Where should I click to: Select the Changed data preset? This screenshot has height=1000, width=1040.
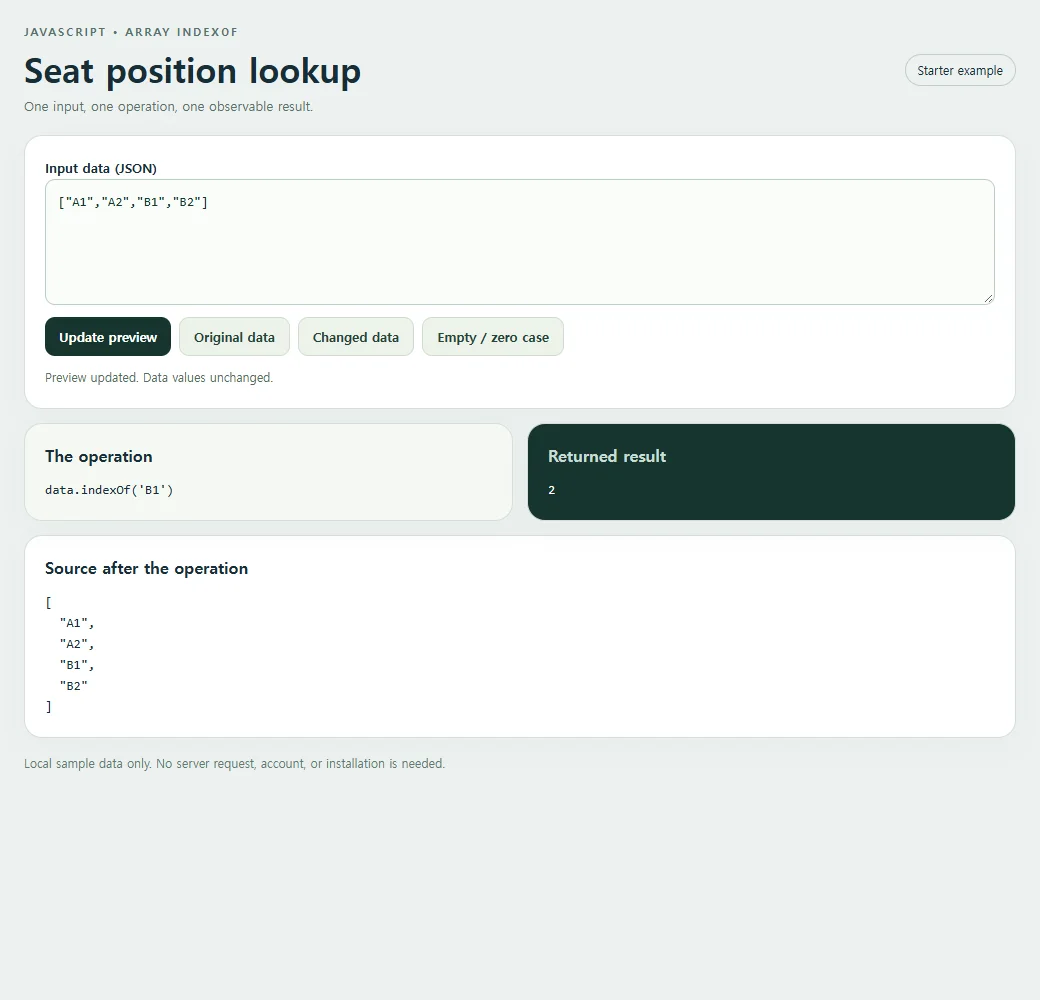point(356,337)
